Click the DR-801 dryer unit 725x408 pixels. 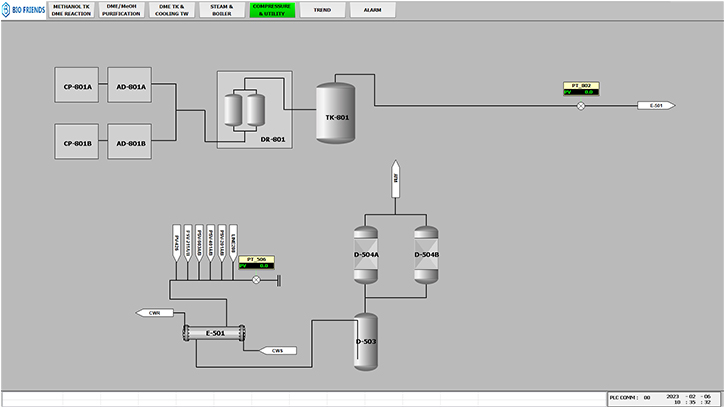pyautogui.click(x=255, y=110)
